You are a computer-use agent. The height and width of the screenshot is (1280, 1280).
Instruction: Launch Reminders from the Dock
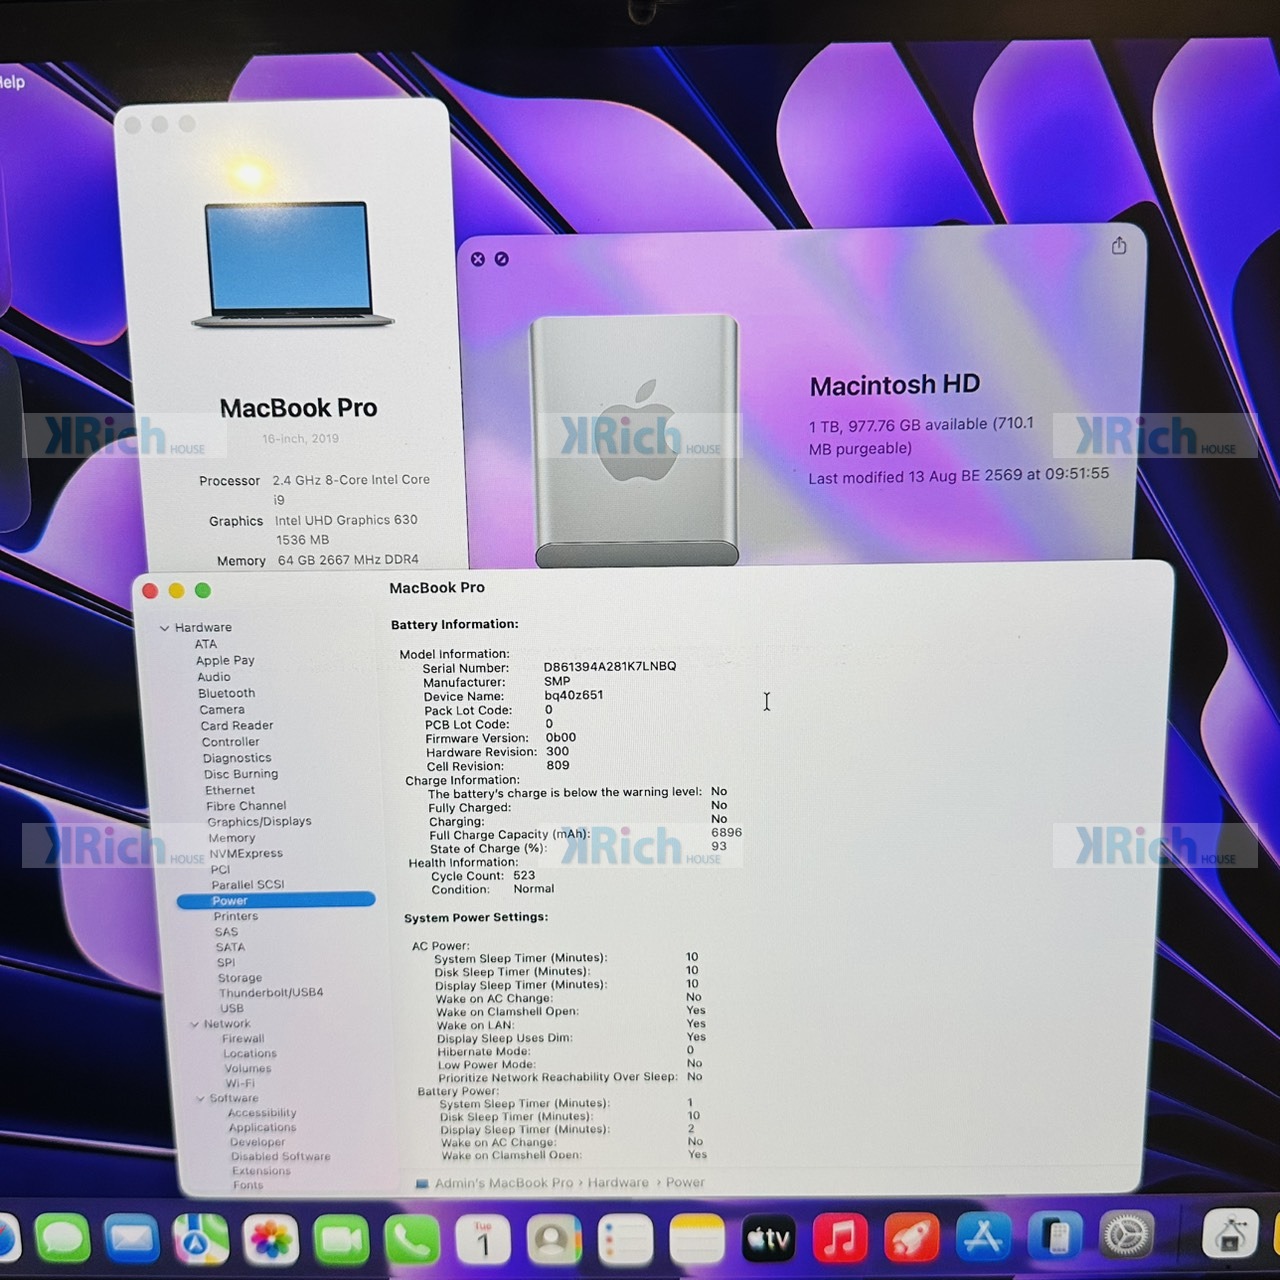tap(625, 1240)
